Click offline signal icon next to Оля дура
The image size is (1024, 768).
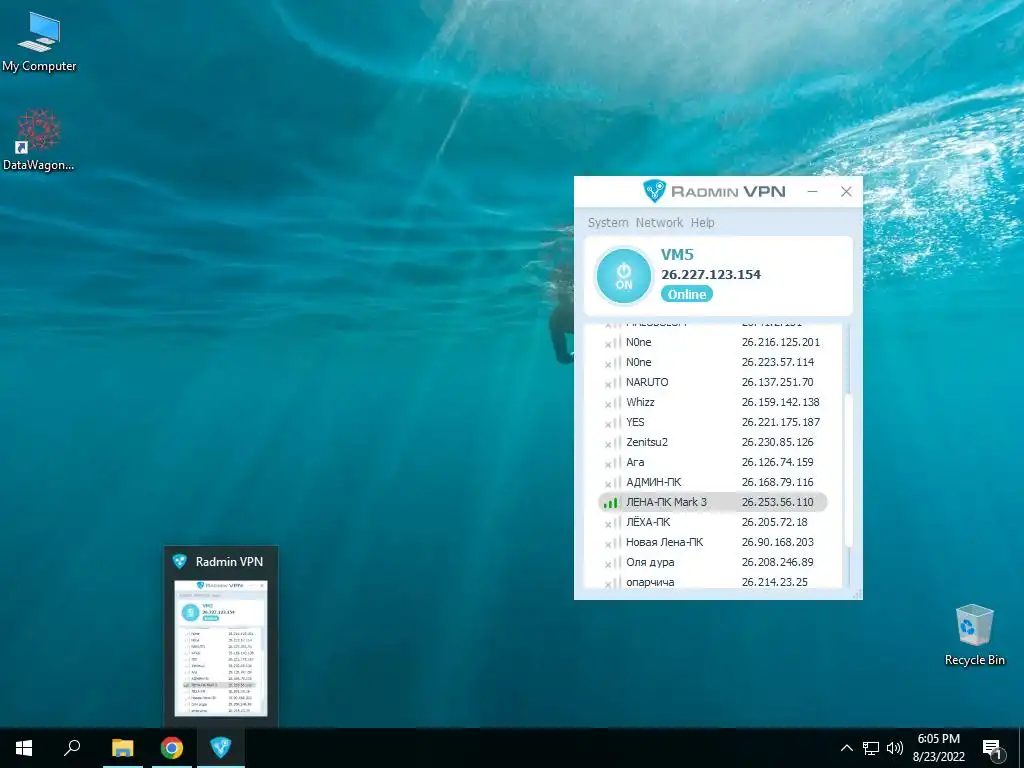pos(612,564)
